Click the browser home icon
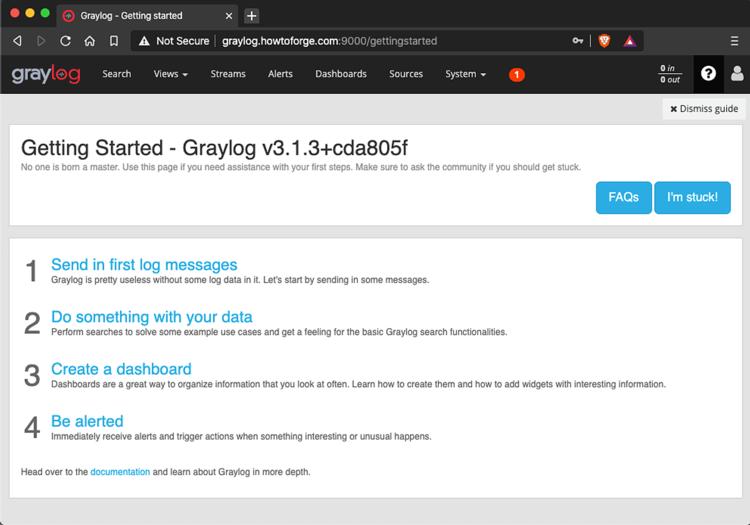 pyautogui.click(x=89, y=41)
